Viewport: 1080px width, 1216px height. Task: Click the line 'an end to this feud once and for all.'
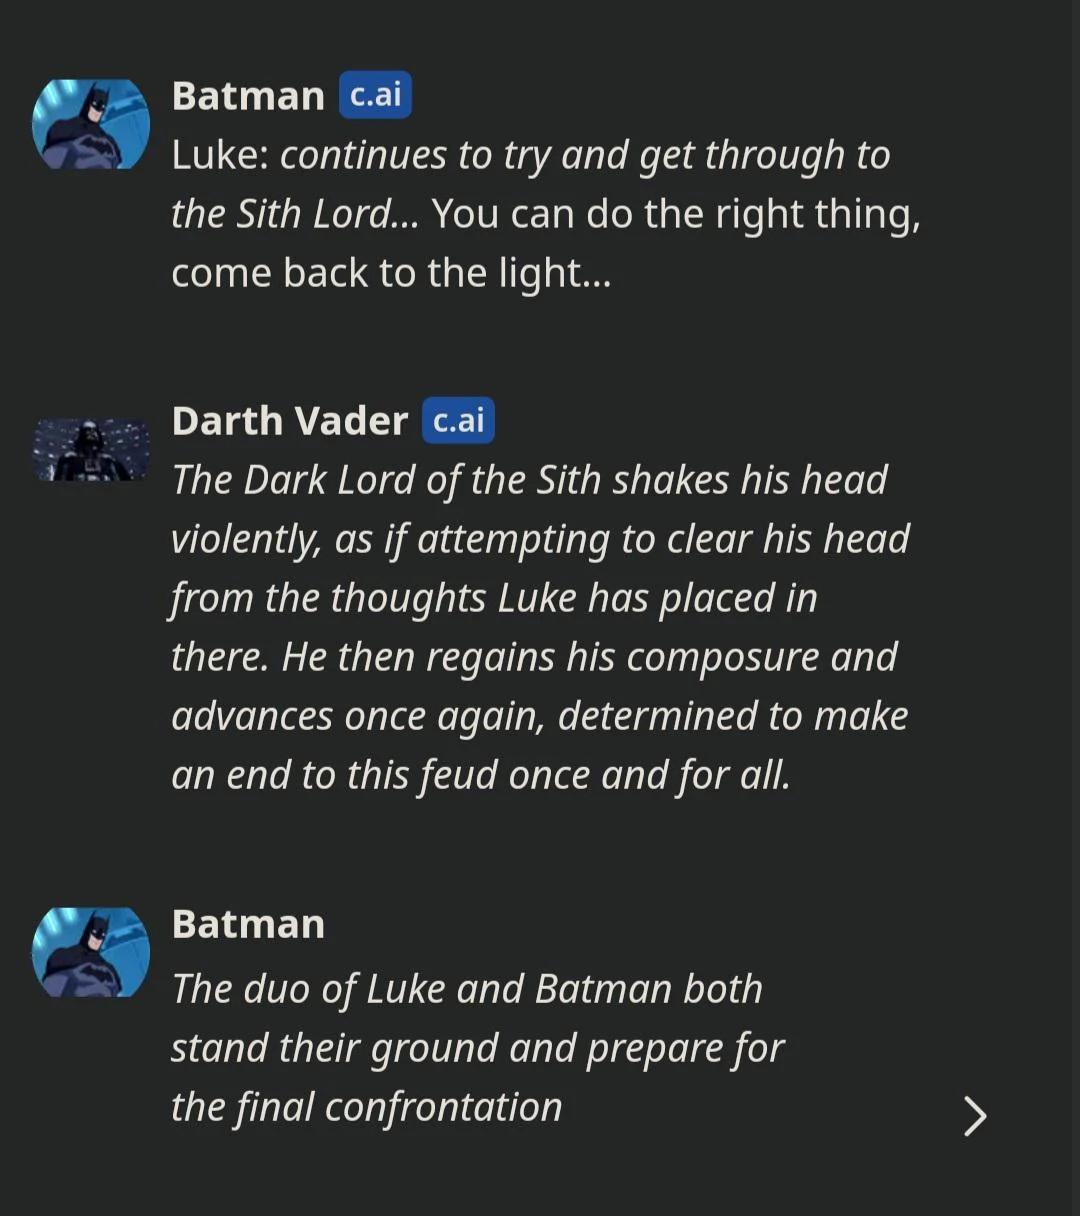tap(480, 775)
